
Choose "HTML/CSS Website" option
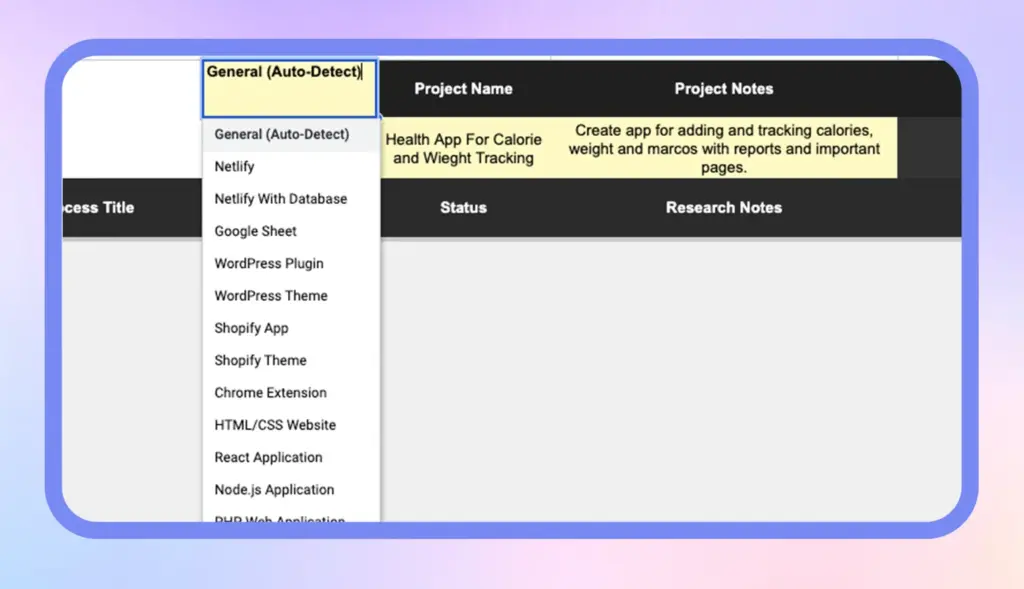[275, 424]
